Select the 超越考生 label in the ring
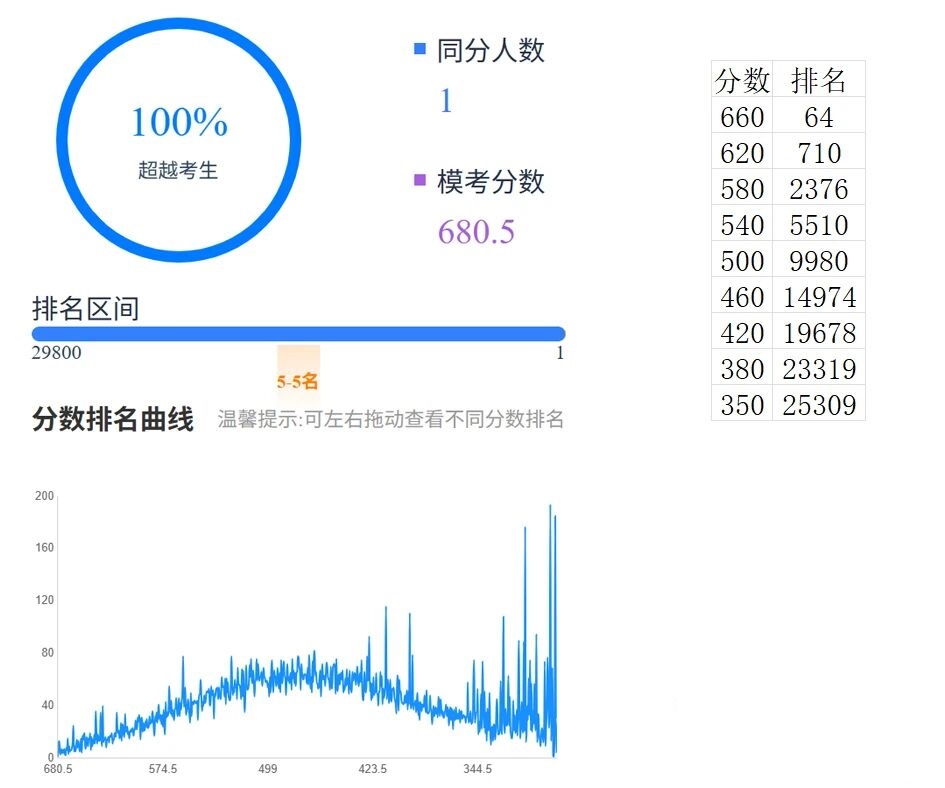The width and height of the screenshot is (945, 788). tap(178, 170)
